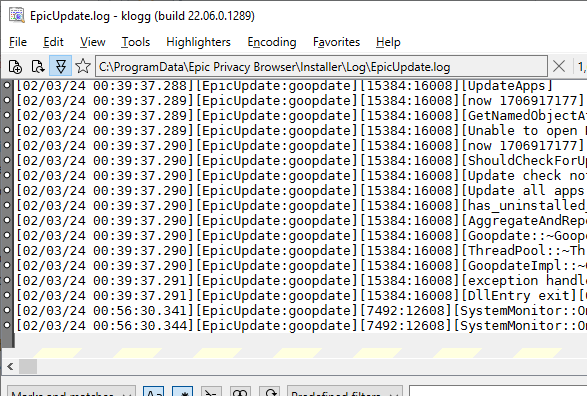This screenshot has width=587, height=396.
Task: Click the search text field
Action: tap(498, 391)
